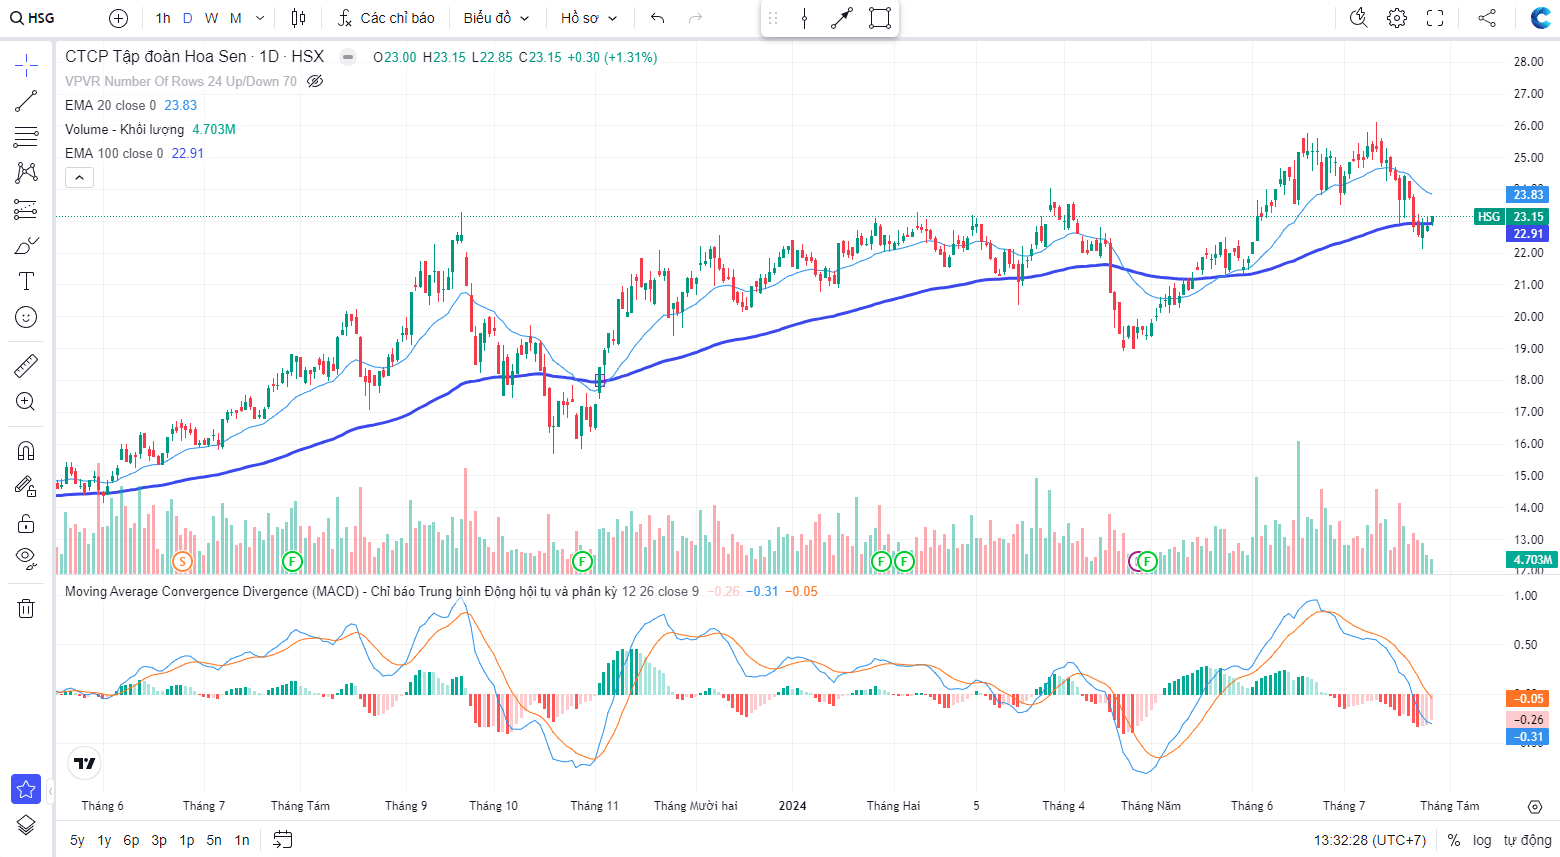1560x857 pixels.
Task: Open chart patterns tool in sidebar
Action: coord(26,173)
